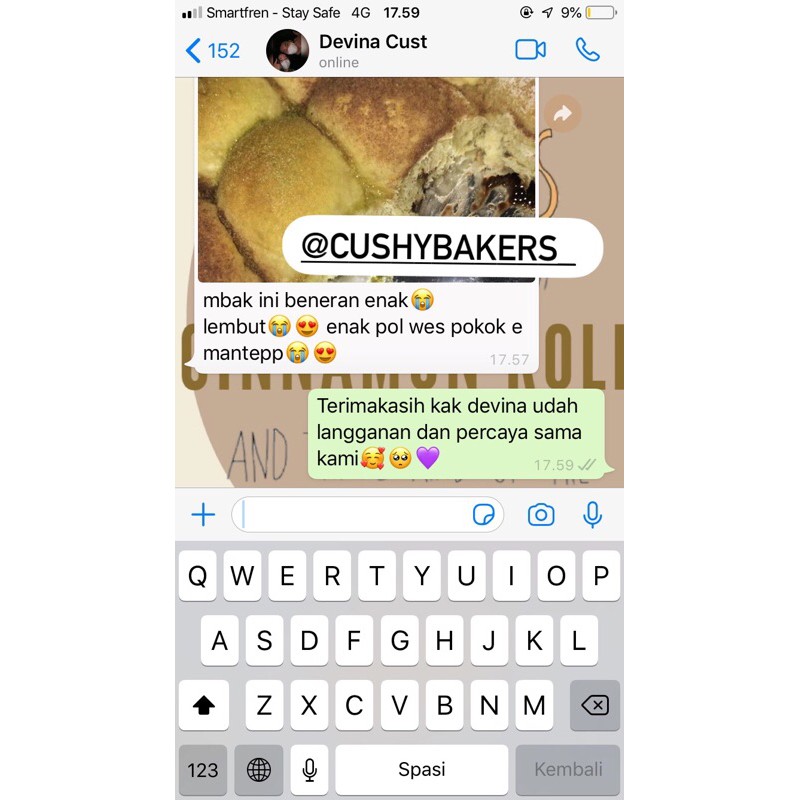This screenshot has width=800, height=800.
Task: Forward the bread photo using arrow icon
Action: point(562,113)
